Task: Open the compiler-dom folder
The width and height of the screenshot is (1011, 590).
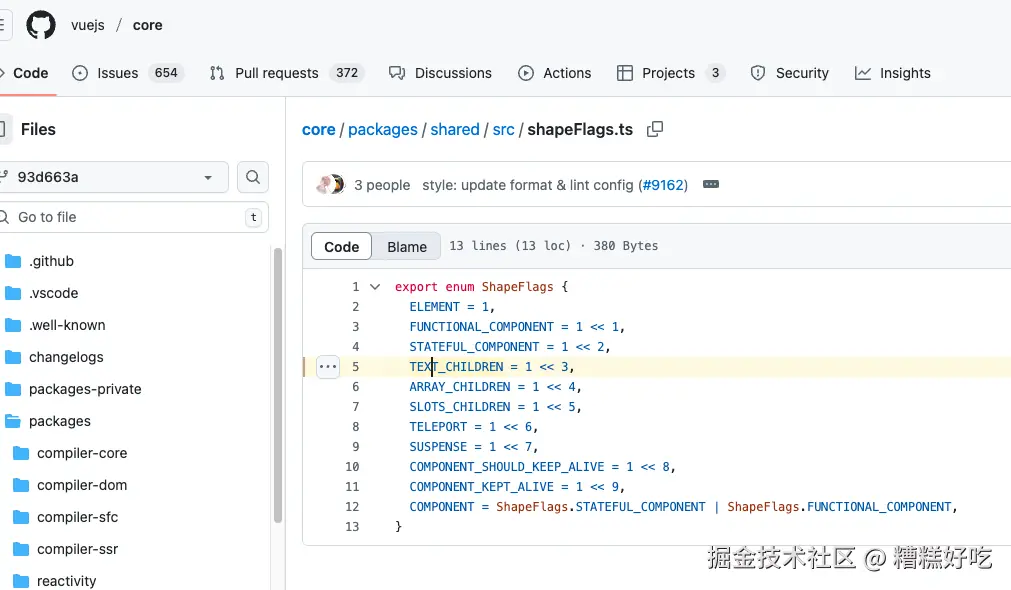Action: [x=82, y=485]
